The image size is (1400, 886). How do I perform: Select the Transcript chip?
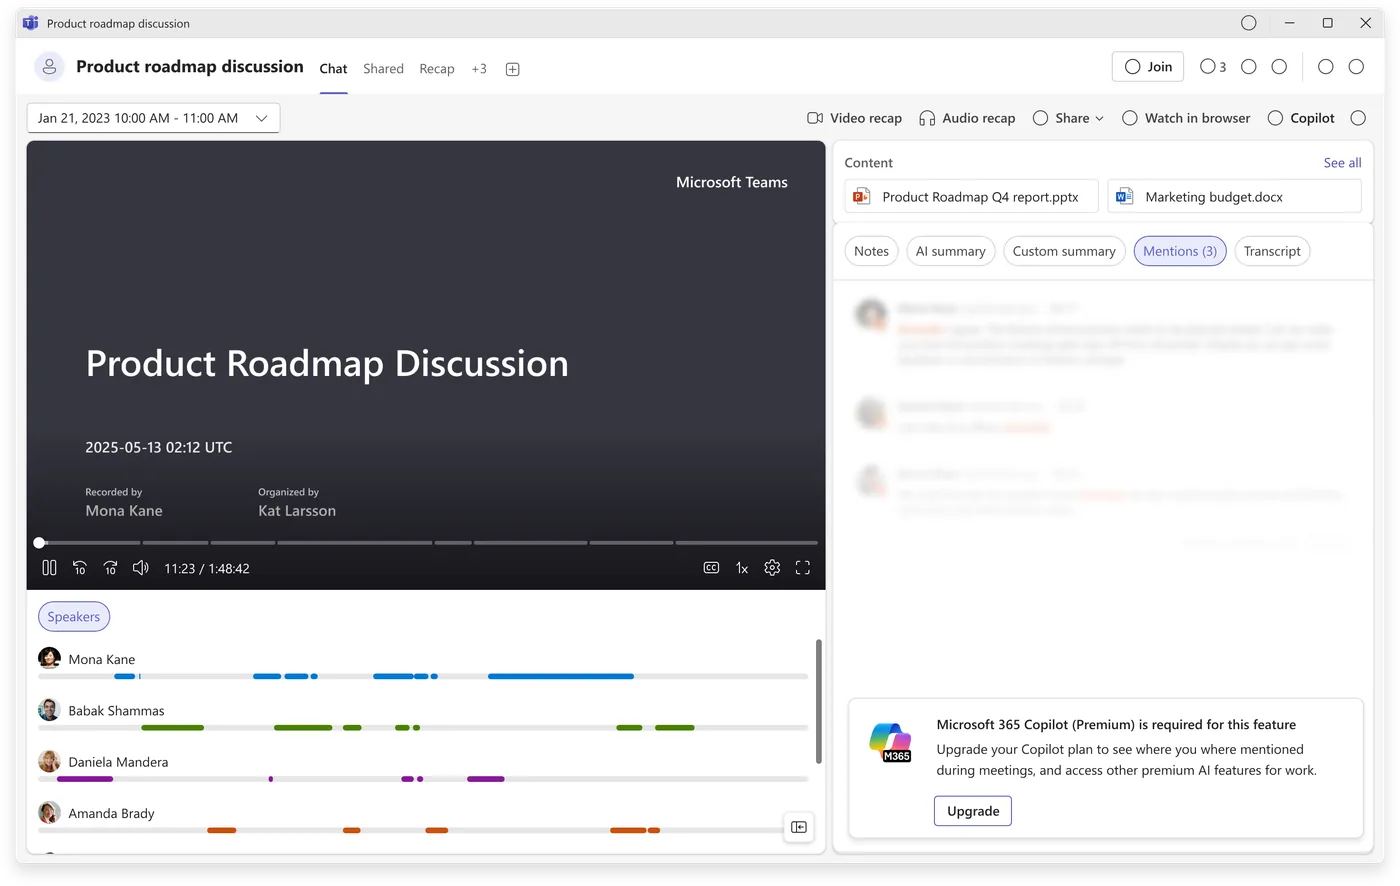pos(1272,251)
